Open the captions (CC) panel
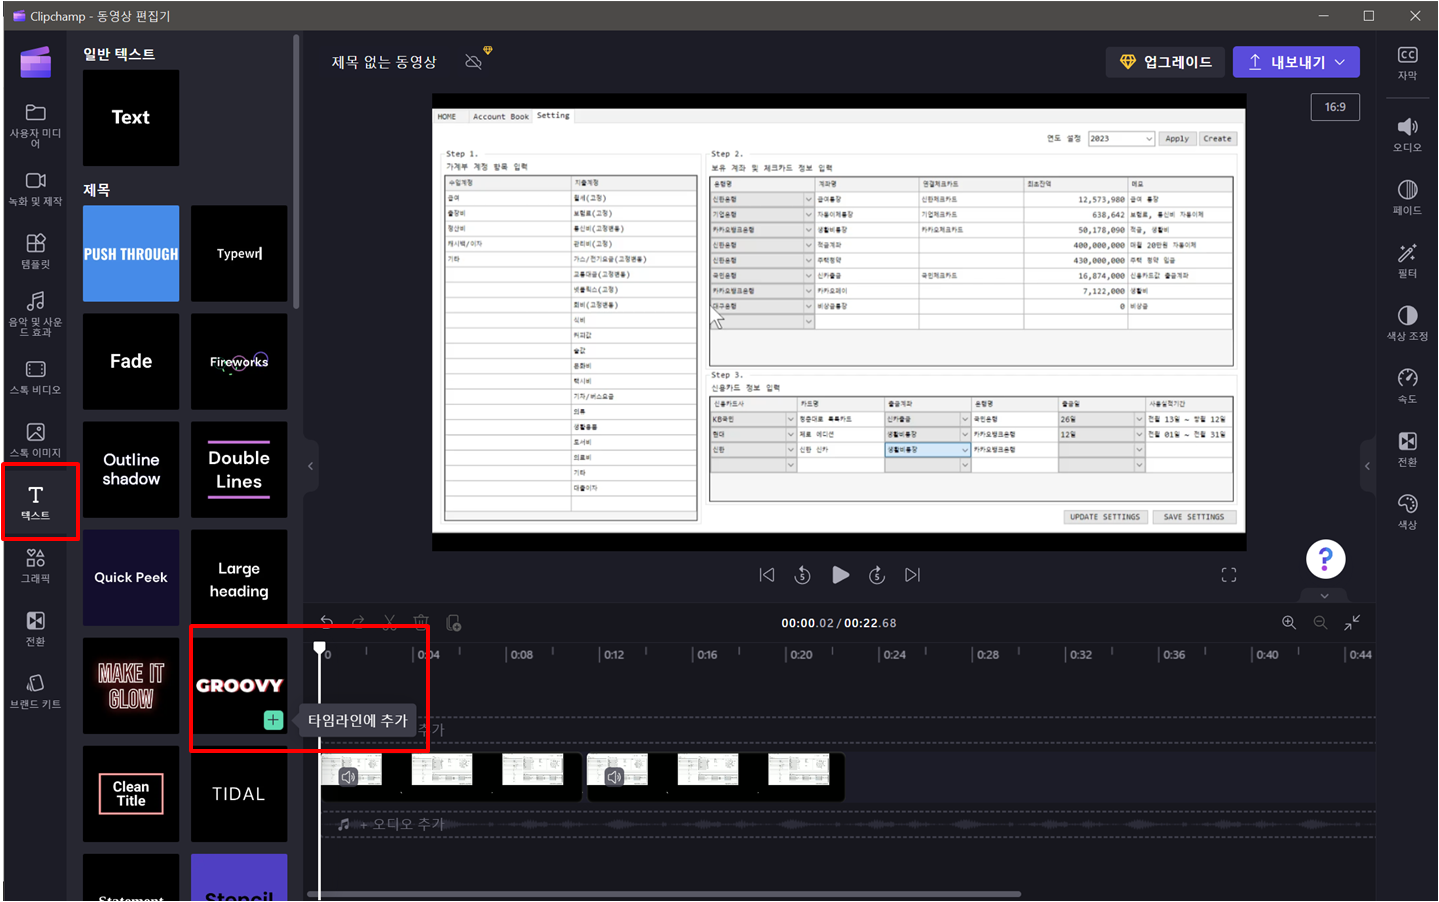The width and height of the screenshot is (1439, 902). point(1407,63)
